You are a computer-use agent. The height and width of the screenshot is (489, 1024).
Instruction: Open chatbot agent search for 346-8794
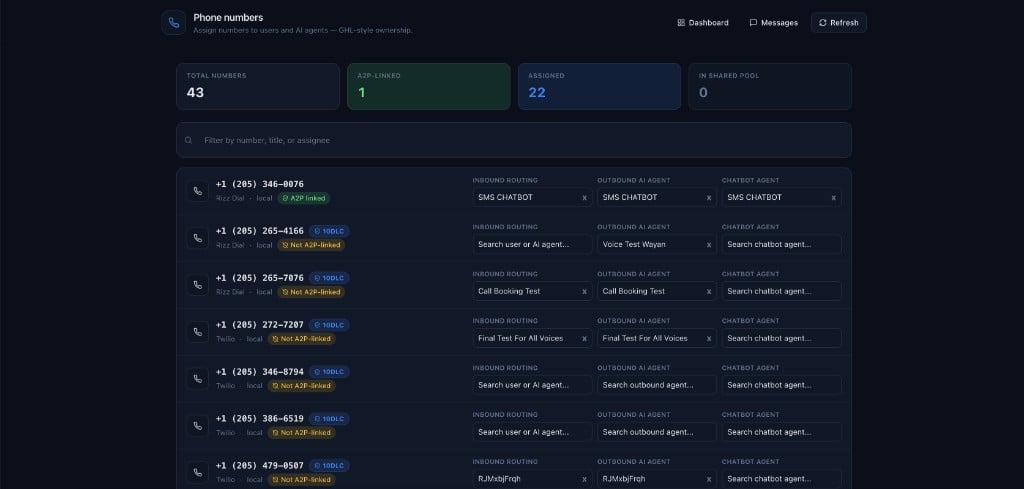(782, 385)
